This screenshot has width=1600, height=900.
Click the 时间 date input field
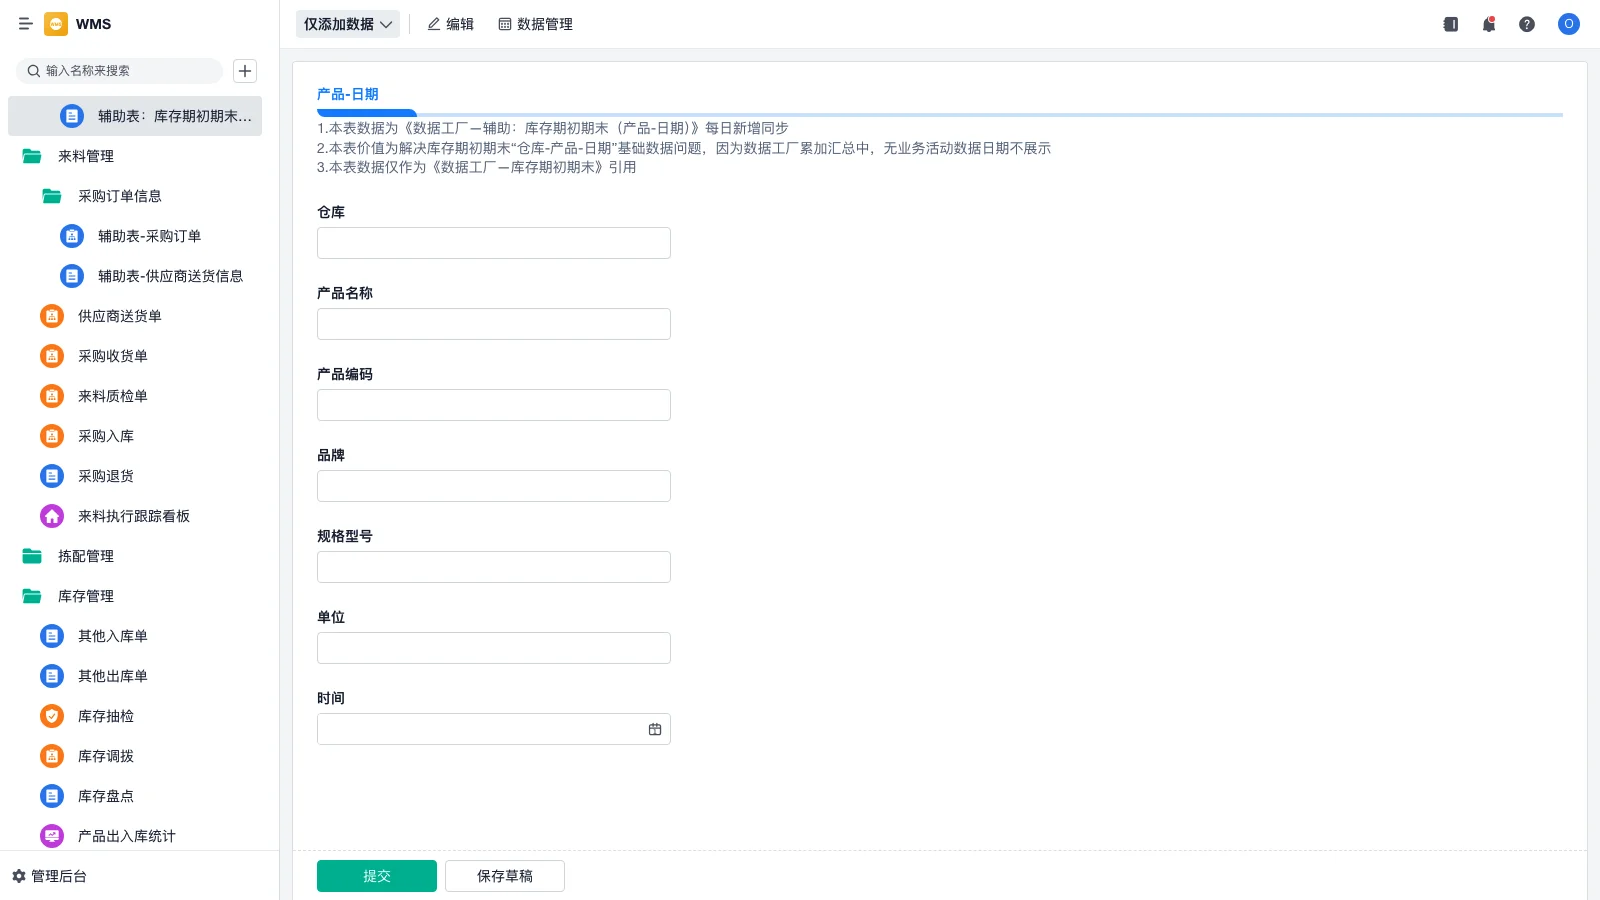click(x=494, y=729)
